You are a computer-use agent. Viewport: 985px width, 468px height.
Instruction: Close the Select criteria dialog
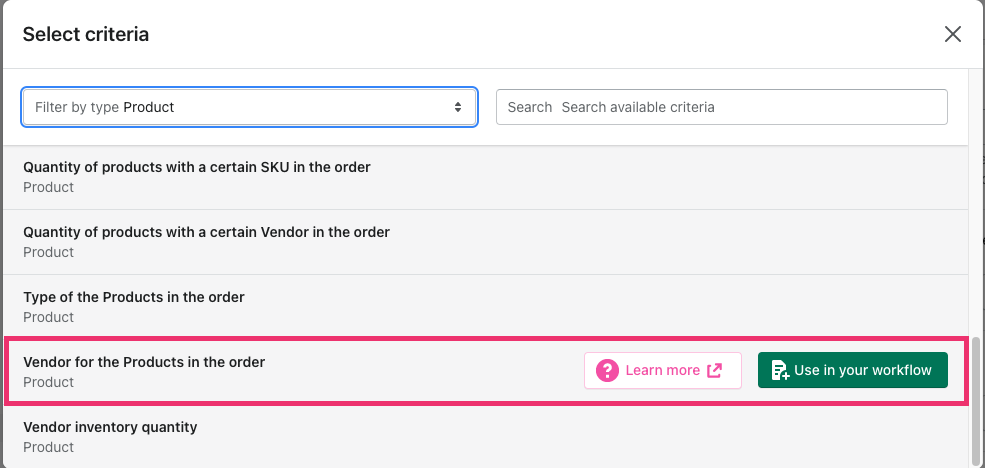tap(952, 35)
